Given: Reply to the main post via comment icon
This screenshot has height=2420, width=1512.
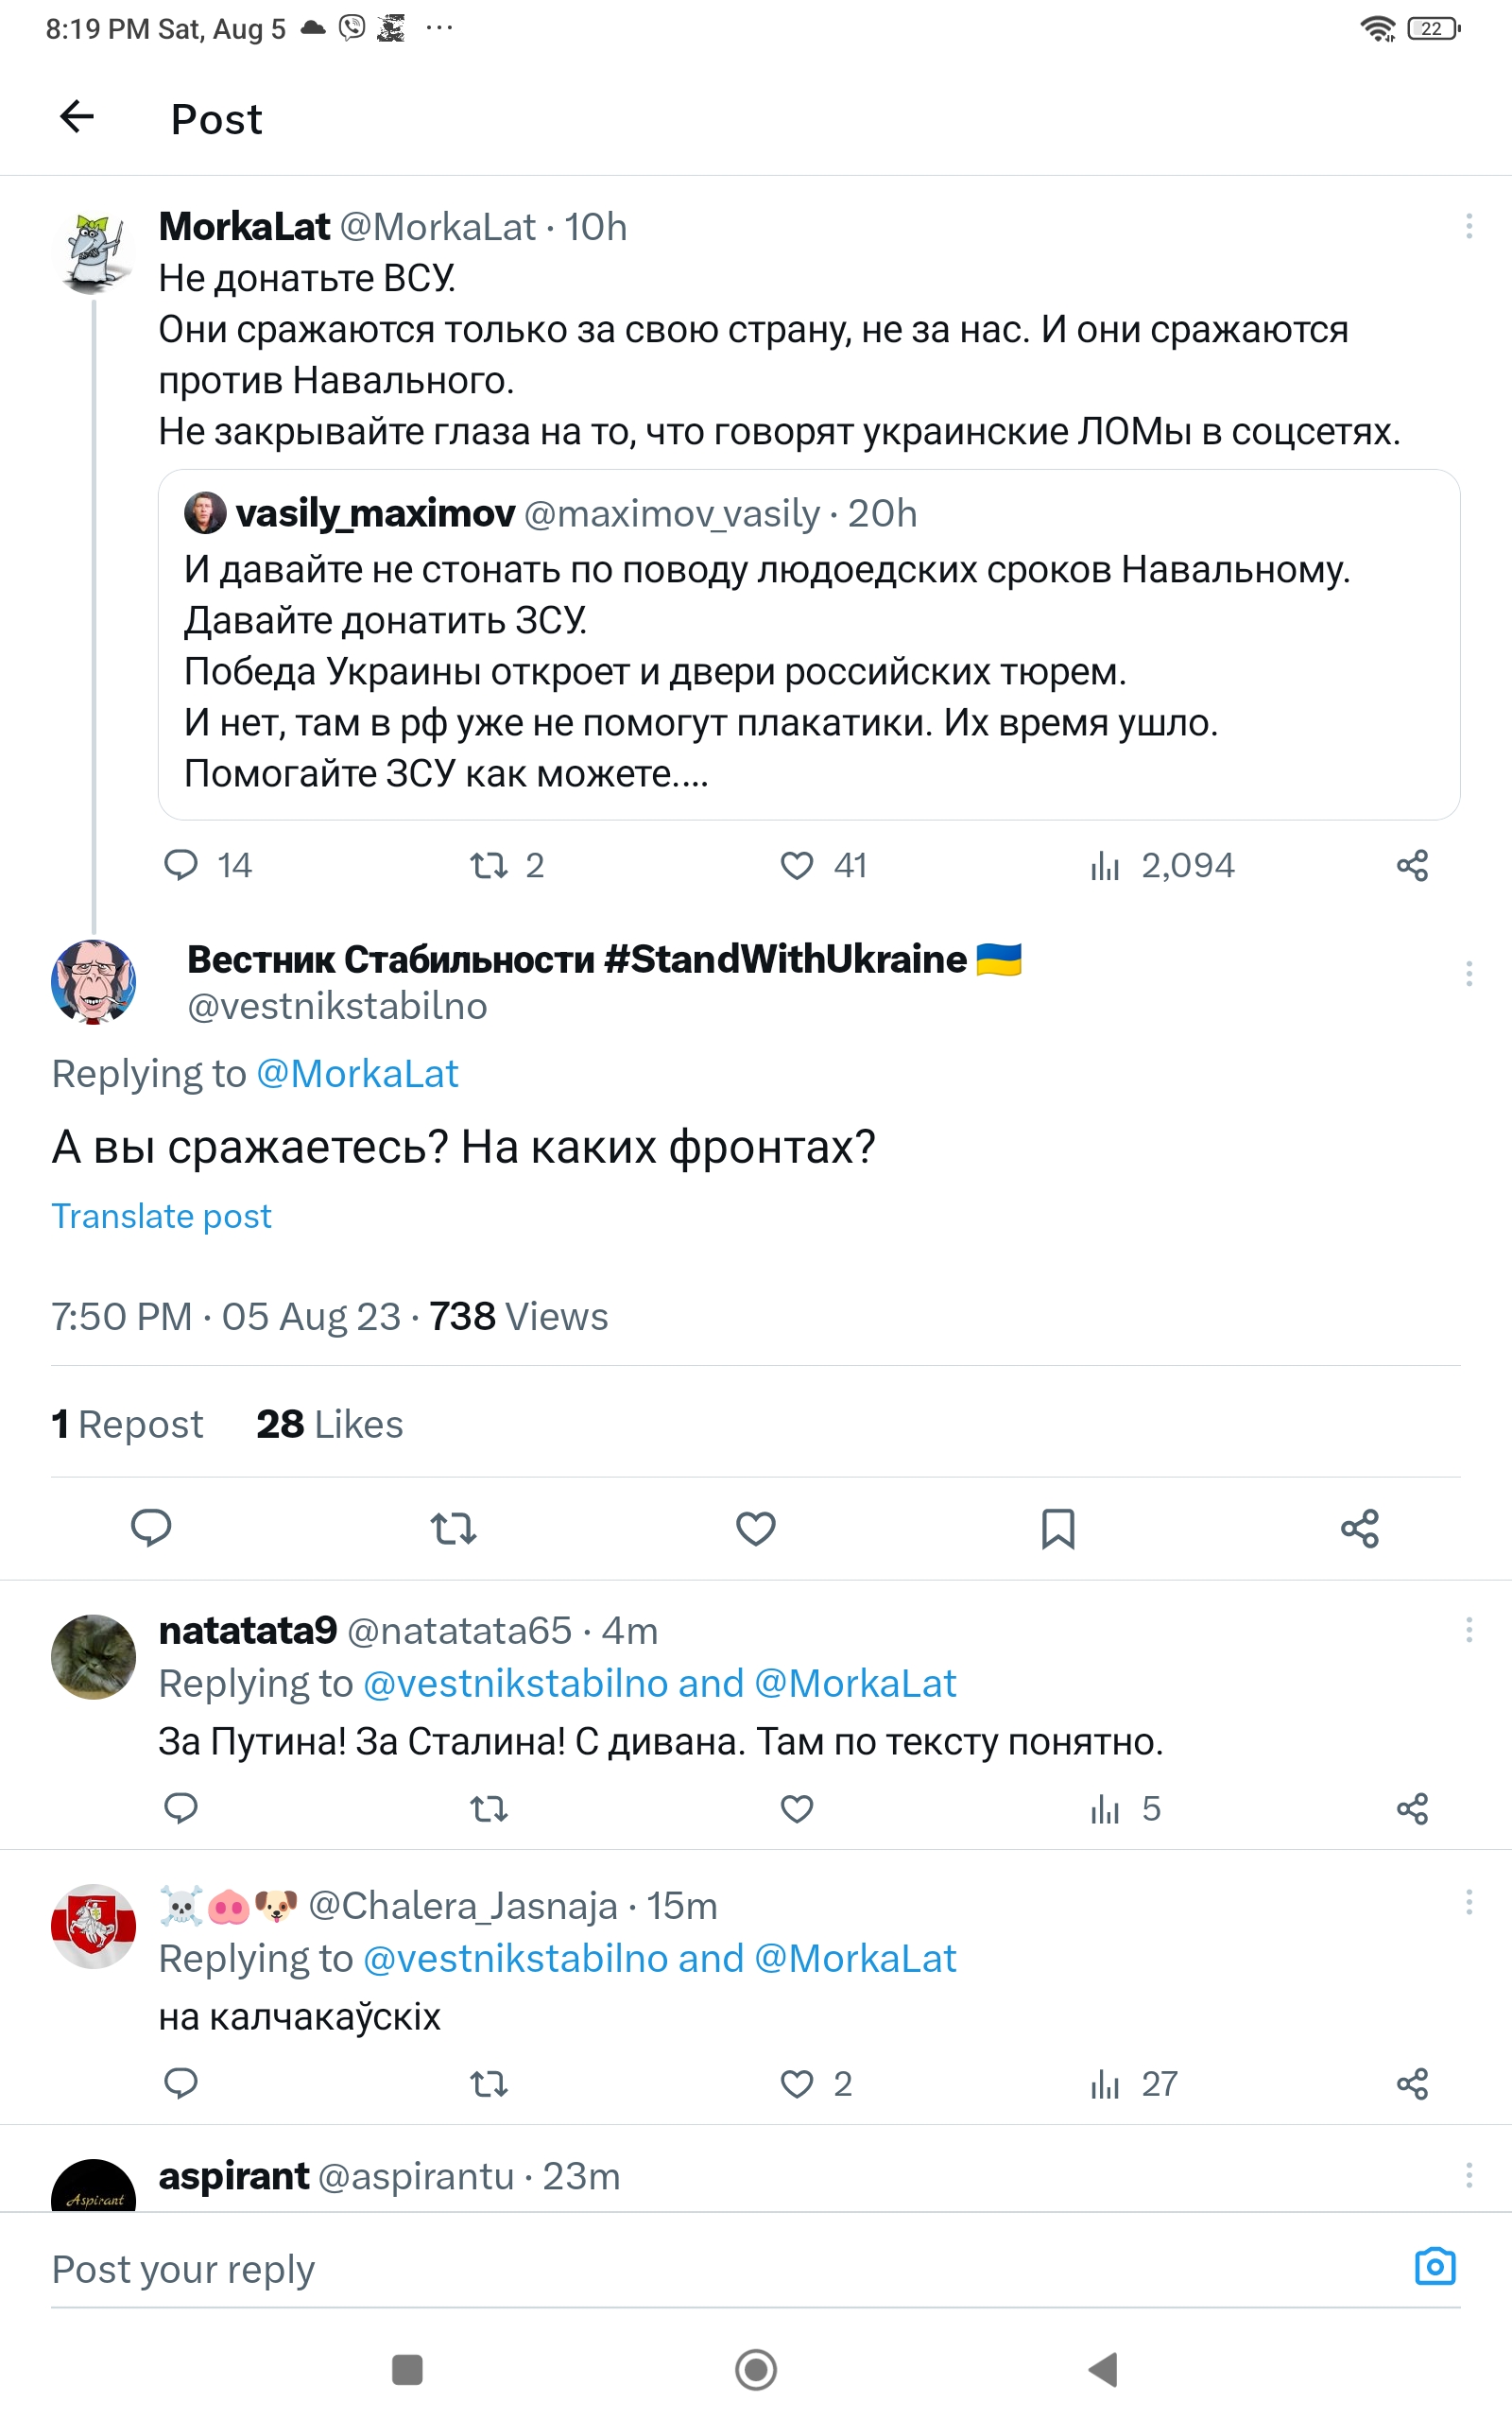Looking at the screenshot, I should [152, 1528].
